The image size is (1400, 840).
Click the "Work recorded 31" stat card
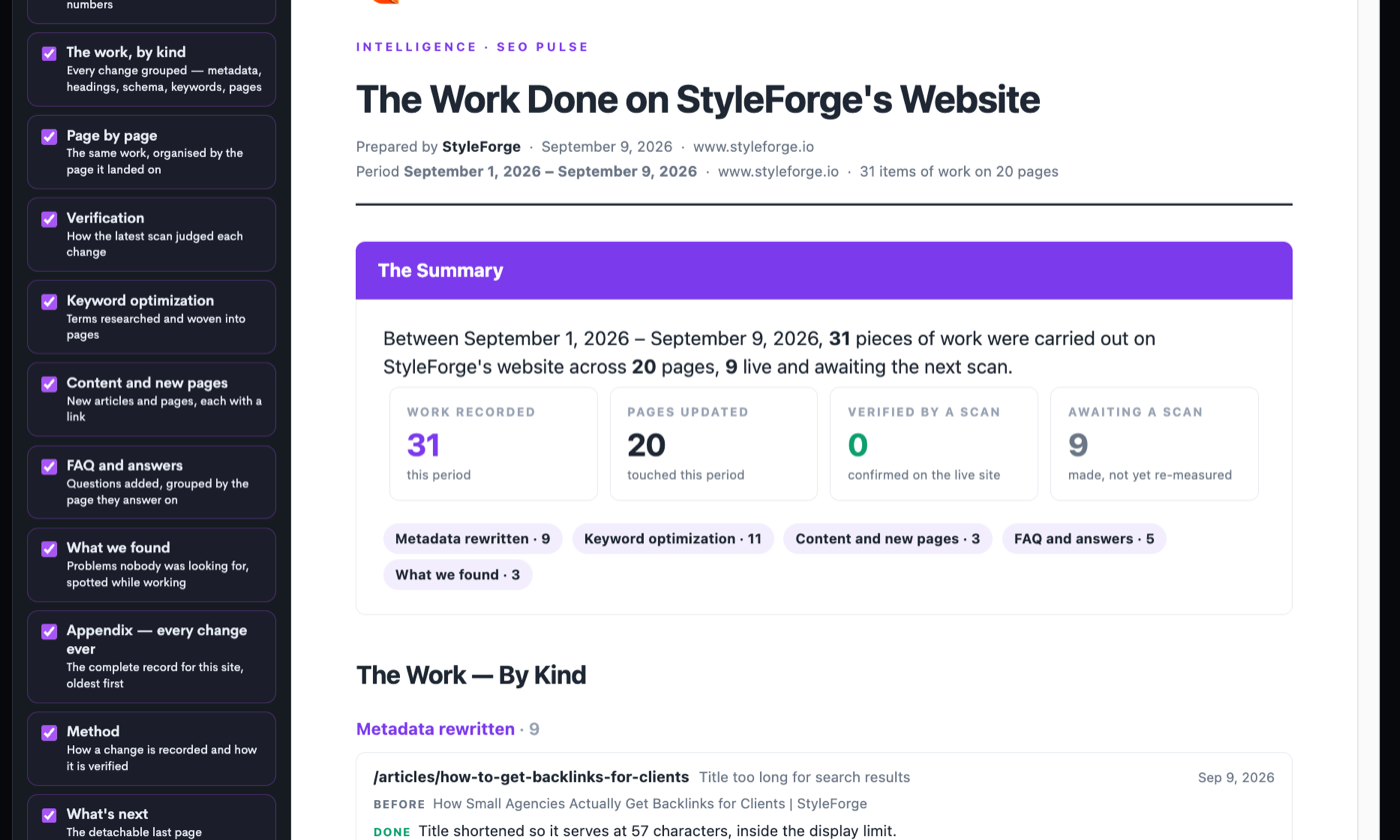coord(494,444)
